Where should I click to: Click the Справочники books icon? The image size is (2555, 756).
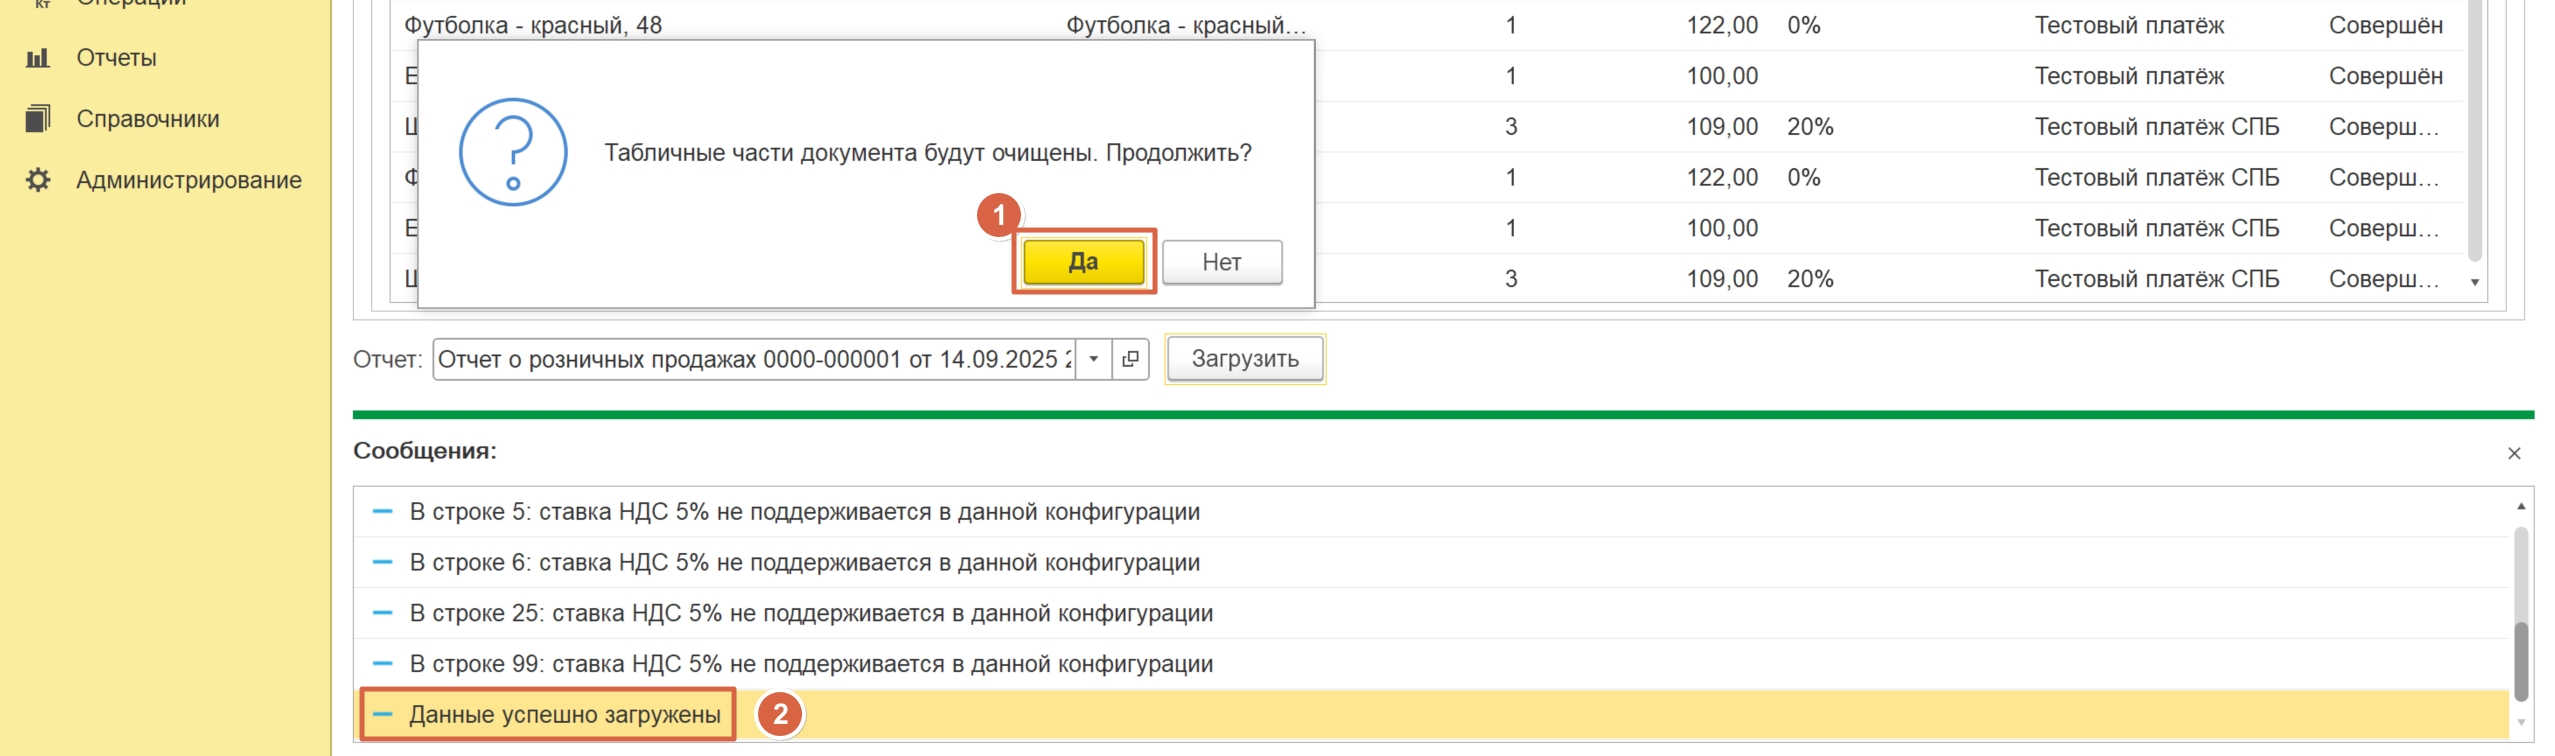click(x=38, y=119)
